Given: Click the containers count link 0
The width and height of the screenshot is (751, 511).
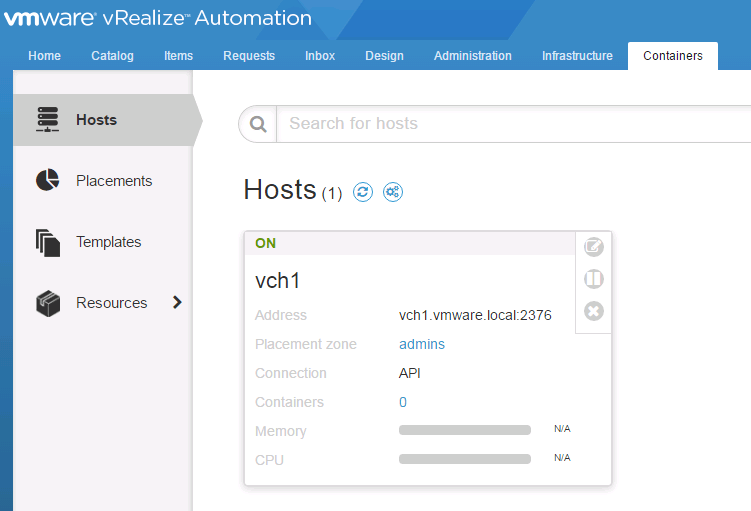Looking at the screenshot, I should pyautogui.click(x=403, y=402).
